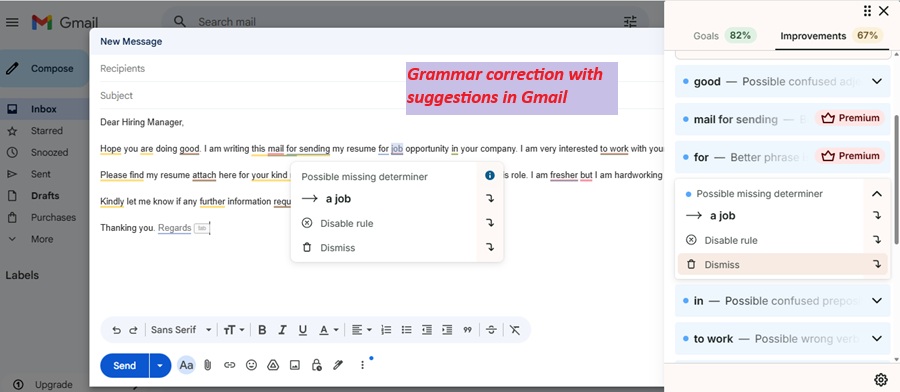Screen dimensions: 900x392
Task: Open the Drafts folder
Action: pos(45,196)
